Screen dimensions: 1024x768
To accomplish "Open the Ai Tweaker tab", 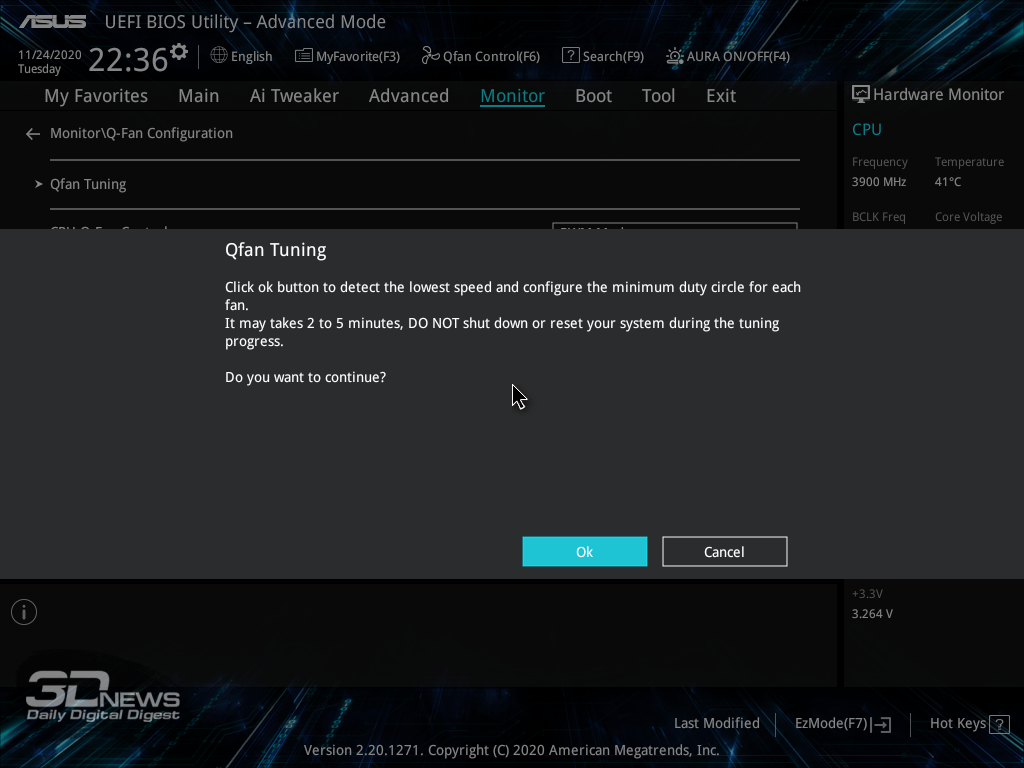I will (x=294, y=96).
